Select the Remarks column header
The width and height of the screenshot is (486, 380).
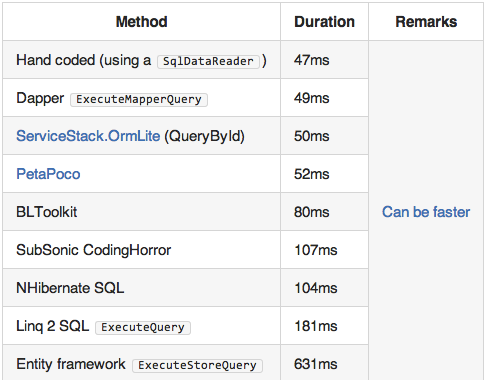[x=426, y=22]
